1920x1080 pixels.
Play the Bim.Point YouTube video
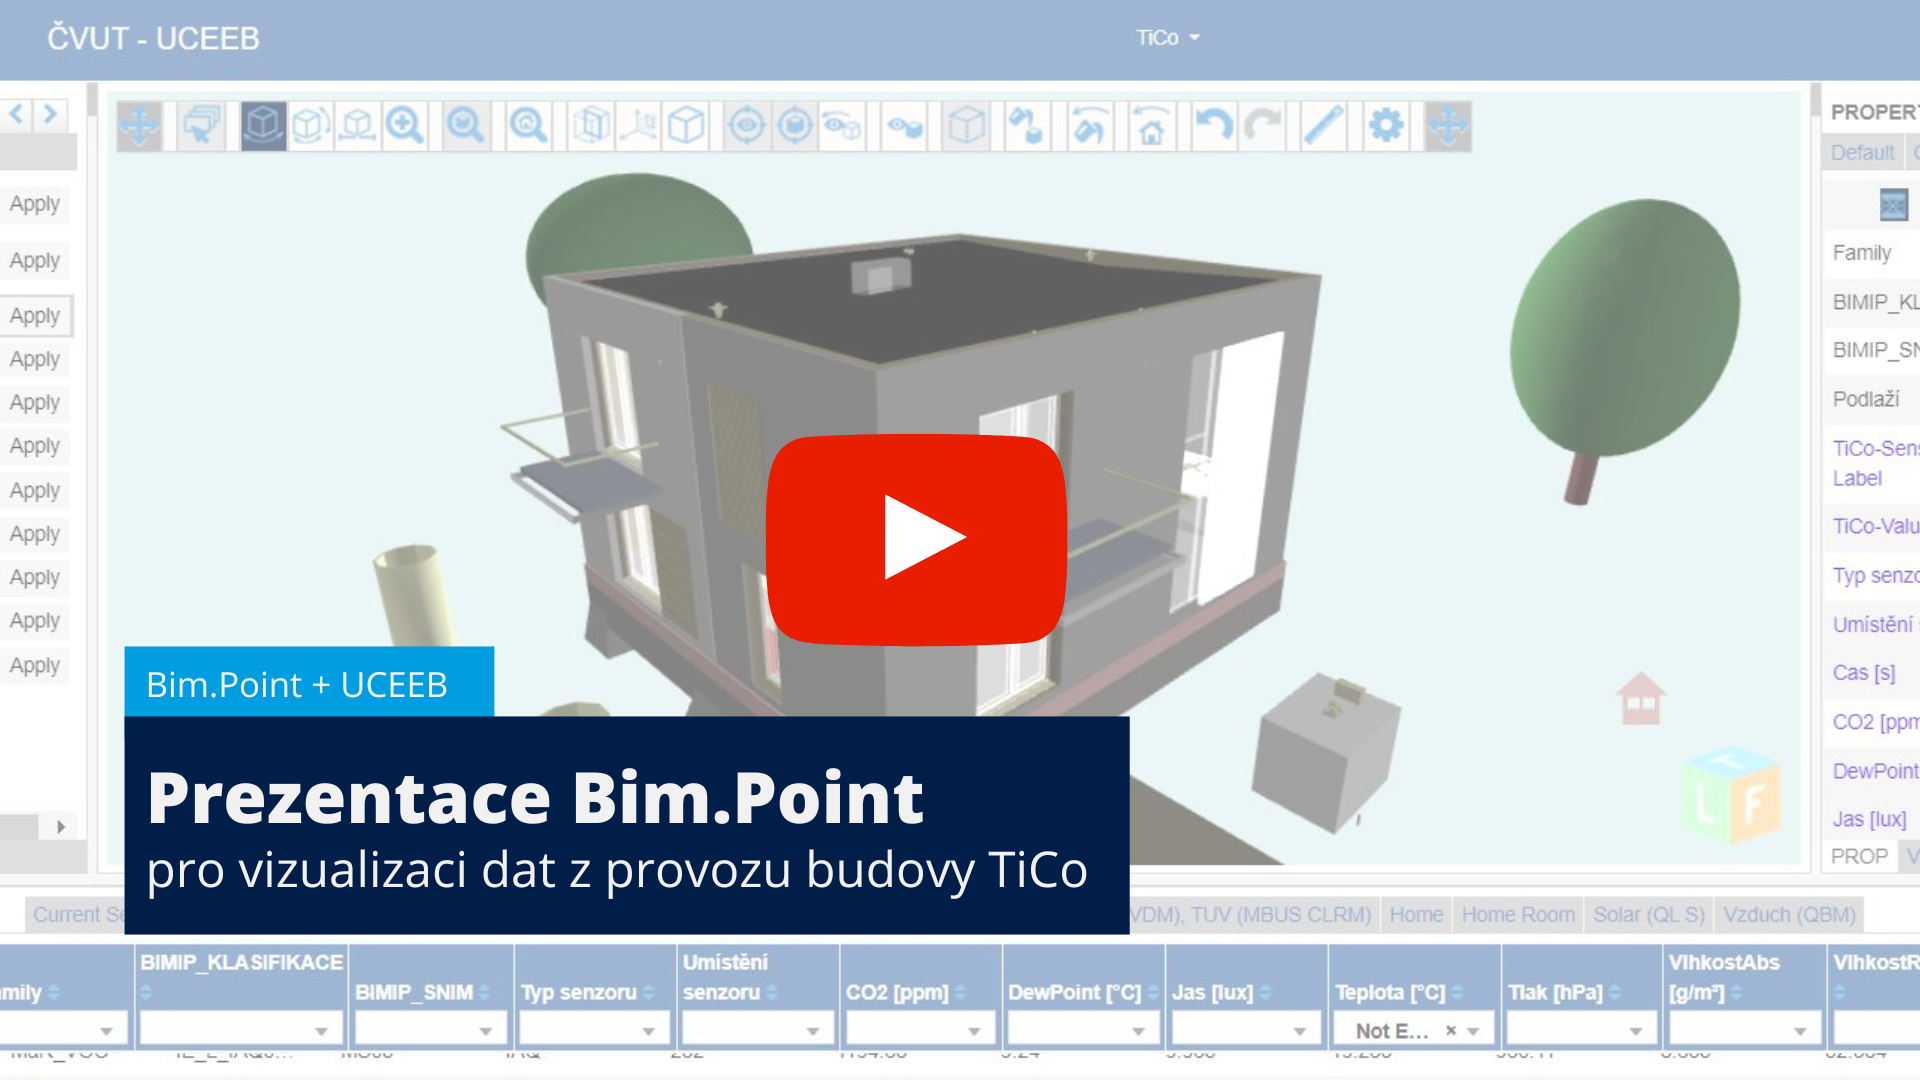[916, 539]
